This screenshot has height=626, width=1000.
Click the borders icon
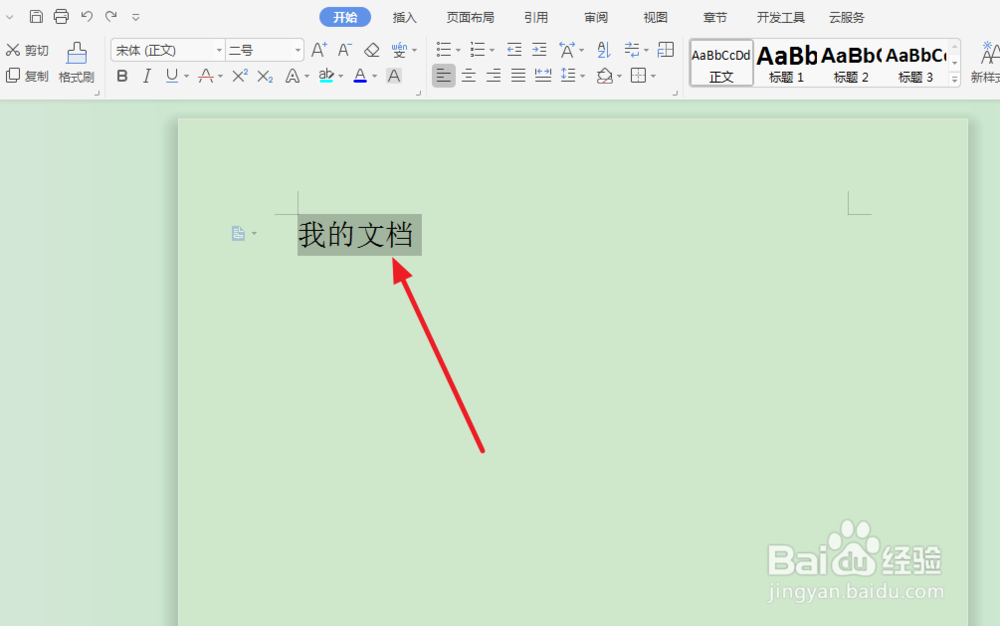point(638,76)
